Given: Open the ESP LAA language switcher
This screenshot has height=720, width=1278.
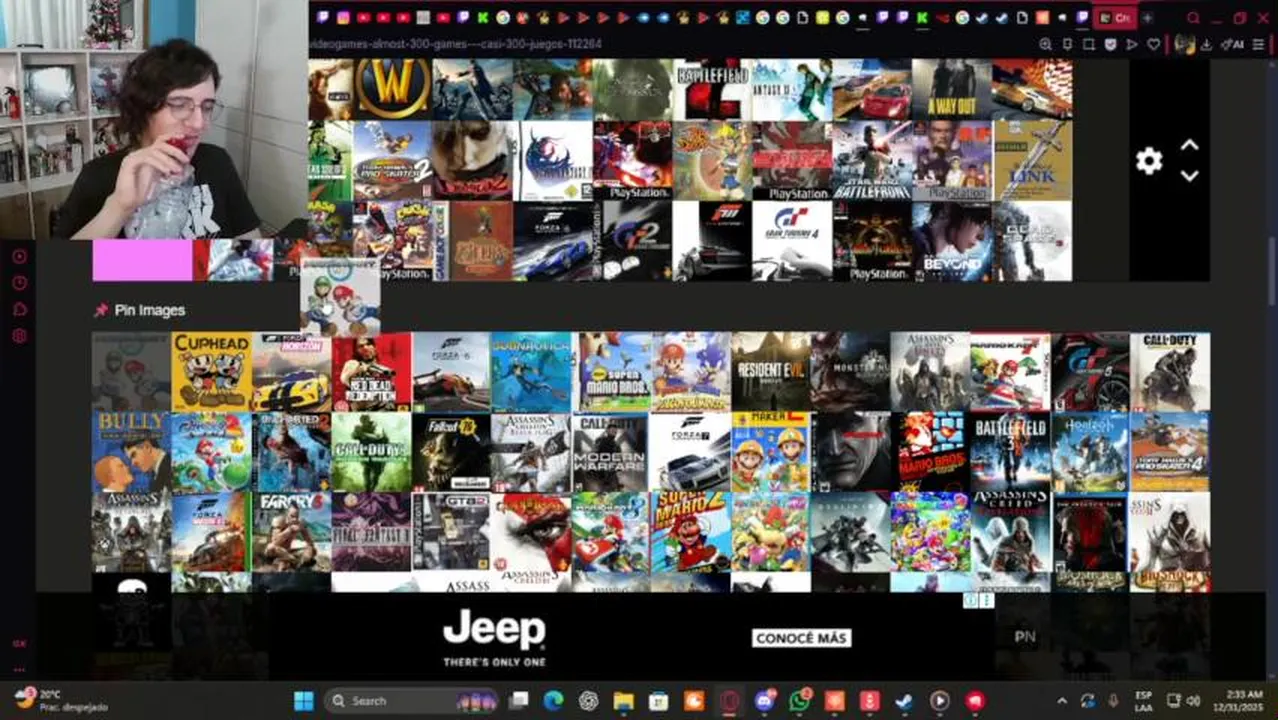Looking at the screenshot, I should 1144,701.
